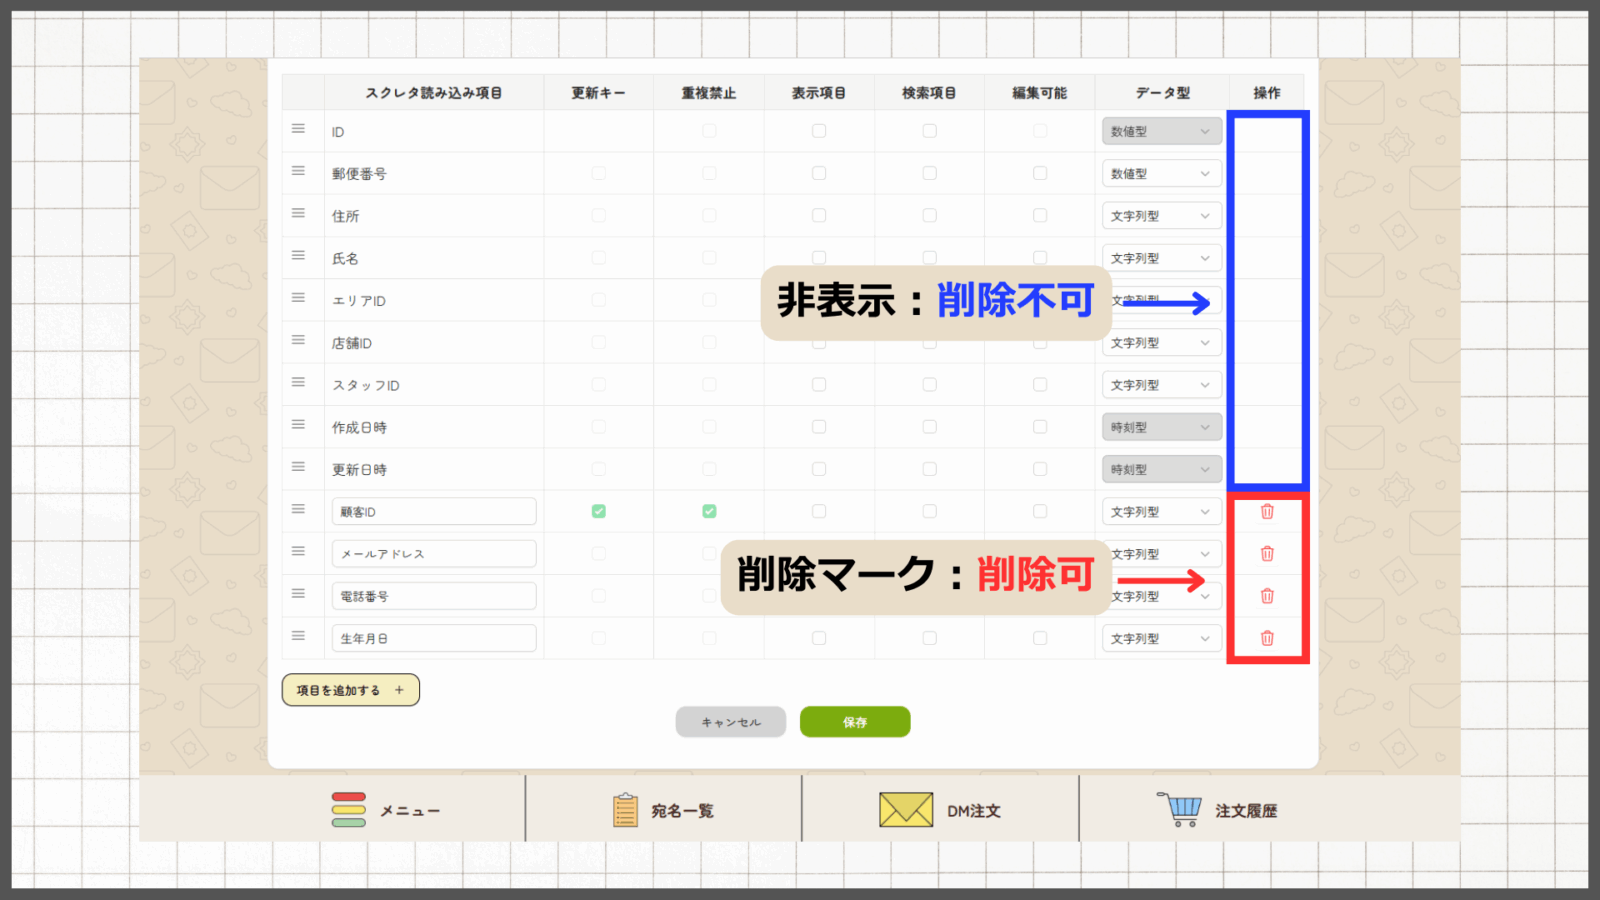Enable 表示項目 checkbox for 生年月日 row
The image size is (1600, 900).
(819, 638)
